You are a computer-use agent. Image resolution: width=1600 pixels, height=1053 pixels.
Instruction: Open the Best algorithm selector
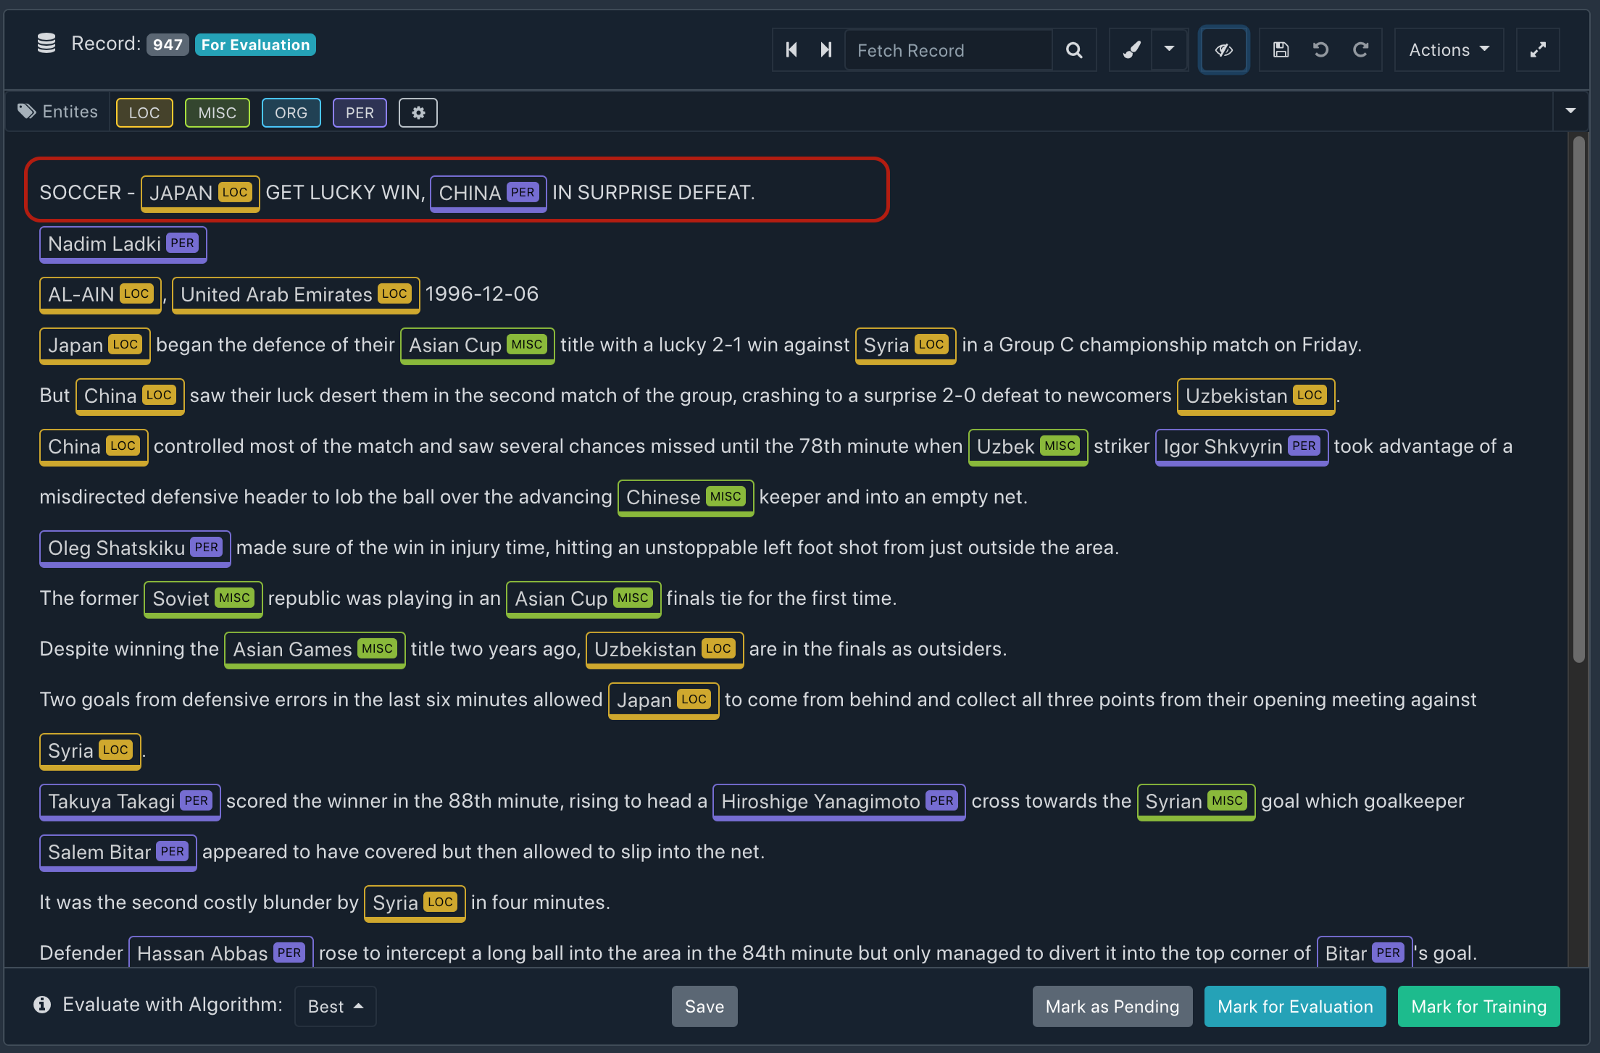tap(335, 1006)
